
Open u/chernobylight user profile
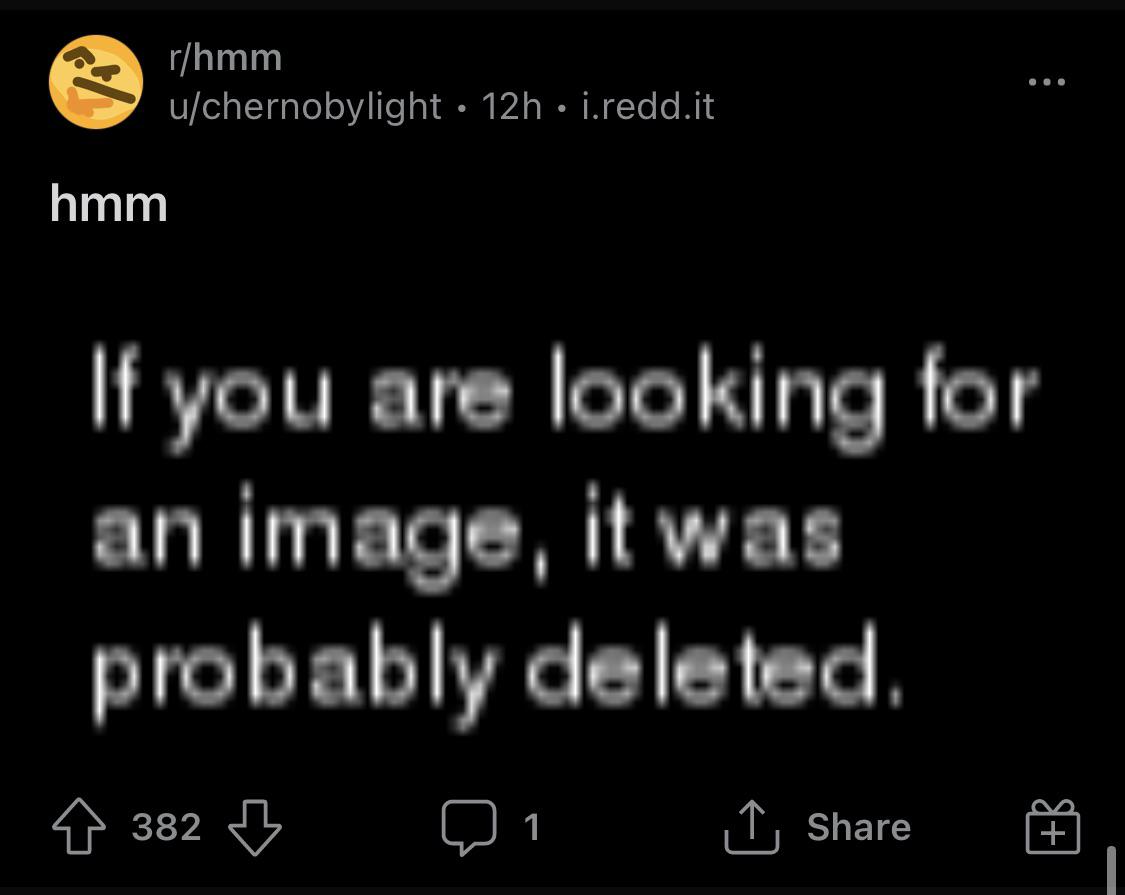coord(305,106)
